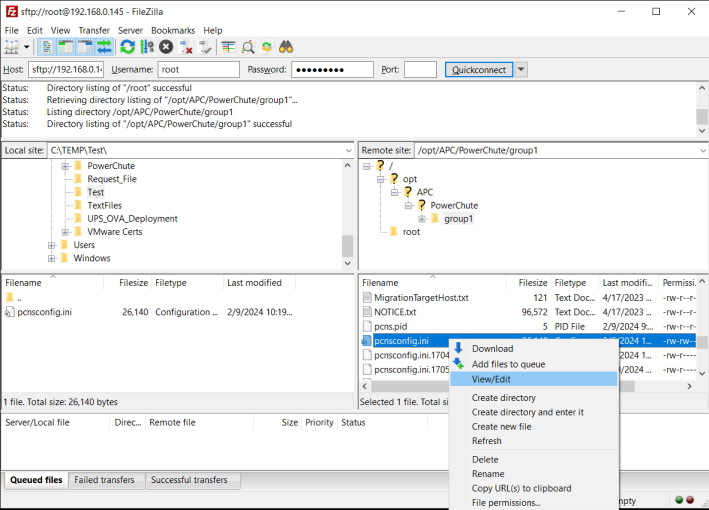
Task: Select the TextFiles local folder
Action: pos(104,205)
